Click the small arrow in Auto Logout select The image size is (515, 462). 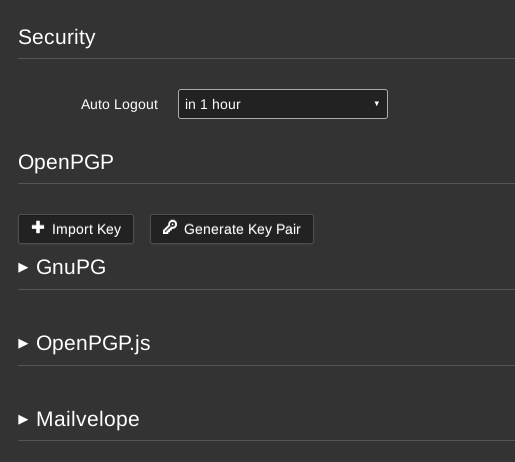point(376,104)
